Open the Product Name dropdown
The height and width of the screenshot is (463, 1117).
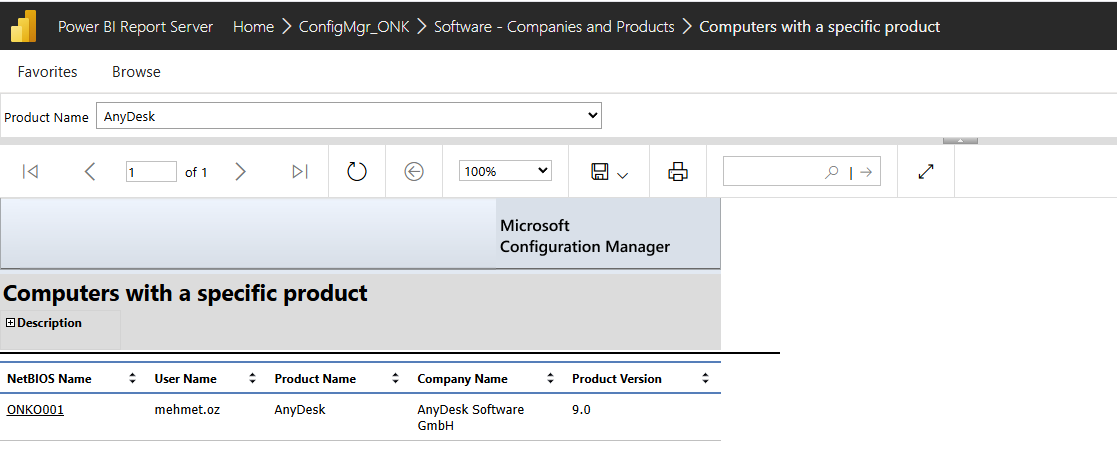[x=349, y=116]
